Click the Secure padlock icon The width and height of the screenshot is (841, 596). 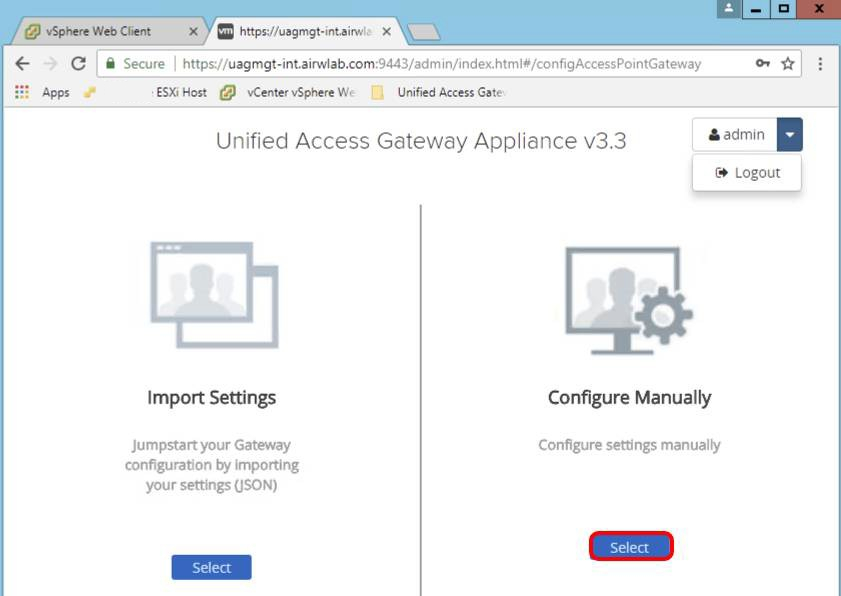(x=110, y=63)
